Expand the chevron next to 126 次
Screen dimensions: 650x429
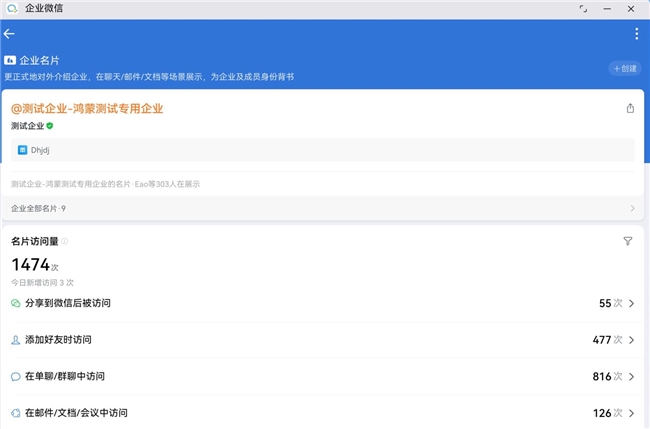pyautogui.click(x=631, y=413)
